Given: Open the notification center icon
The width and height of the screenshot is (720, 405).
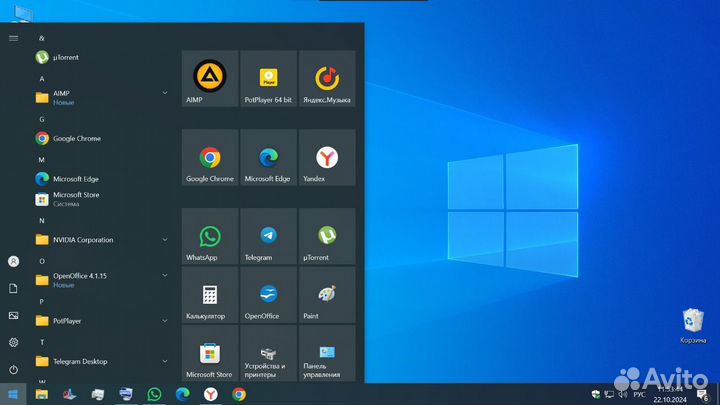Looking at the screenshot, I should point(703,394).
